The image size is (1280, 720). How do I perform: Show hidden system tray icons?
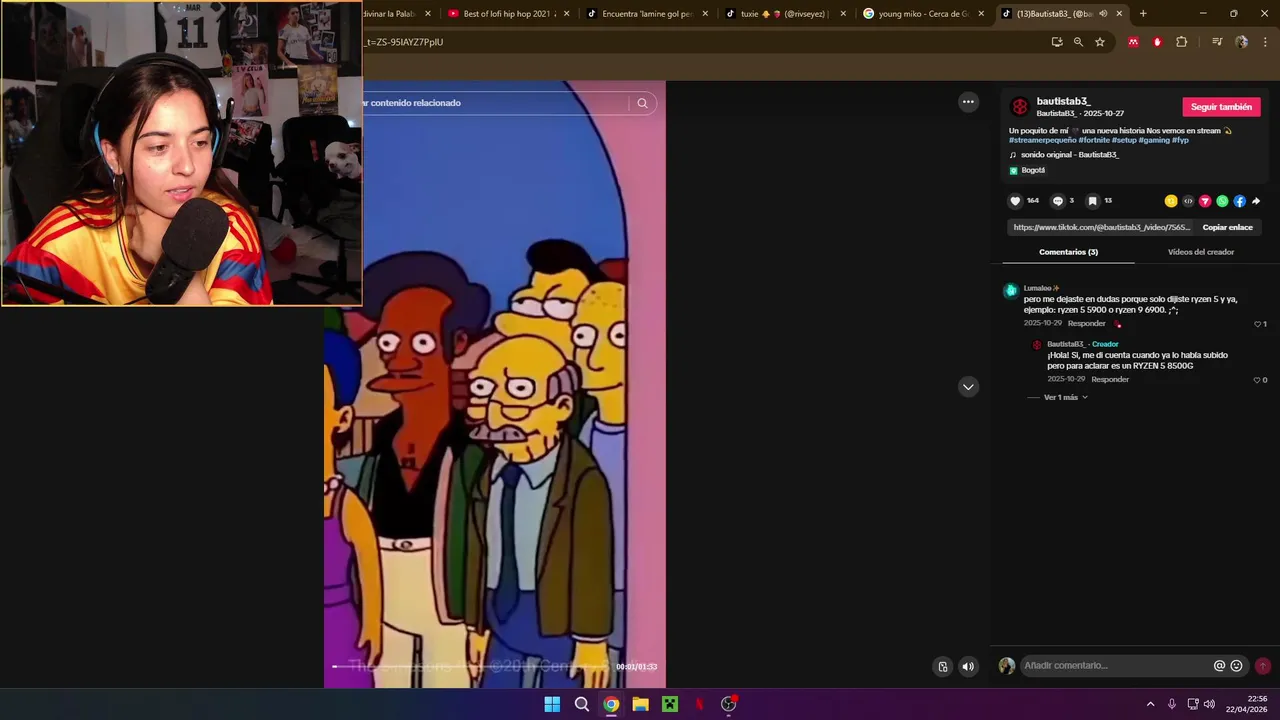(1150, 704)
